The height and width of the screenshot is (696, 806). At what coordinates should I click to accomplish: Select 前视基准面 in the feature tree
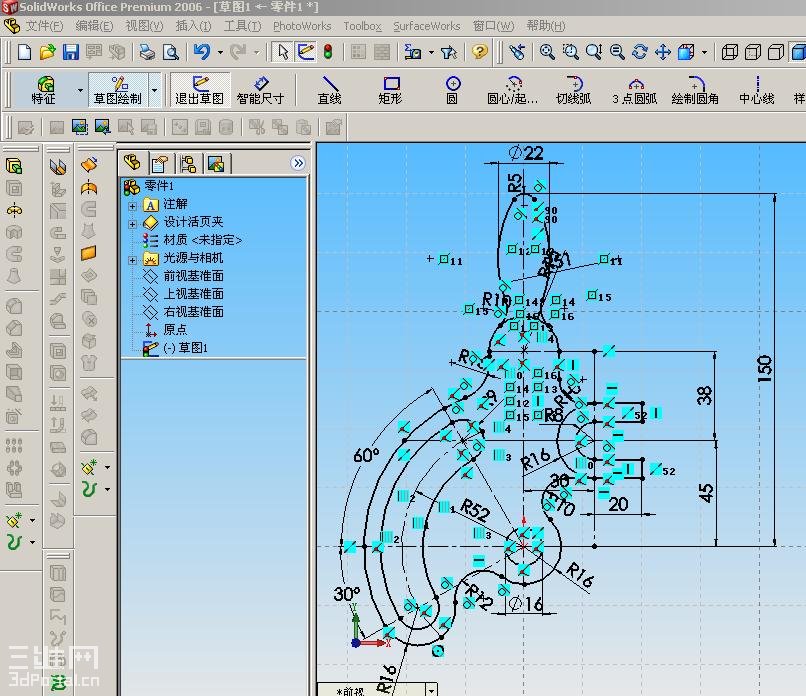pos(193,276)
